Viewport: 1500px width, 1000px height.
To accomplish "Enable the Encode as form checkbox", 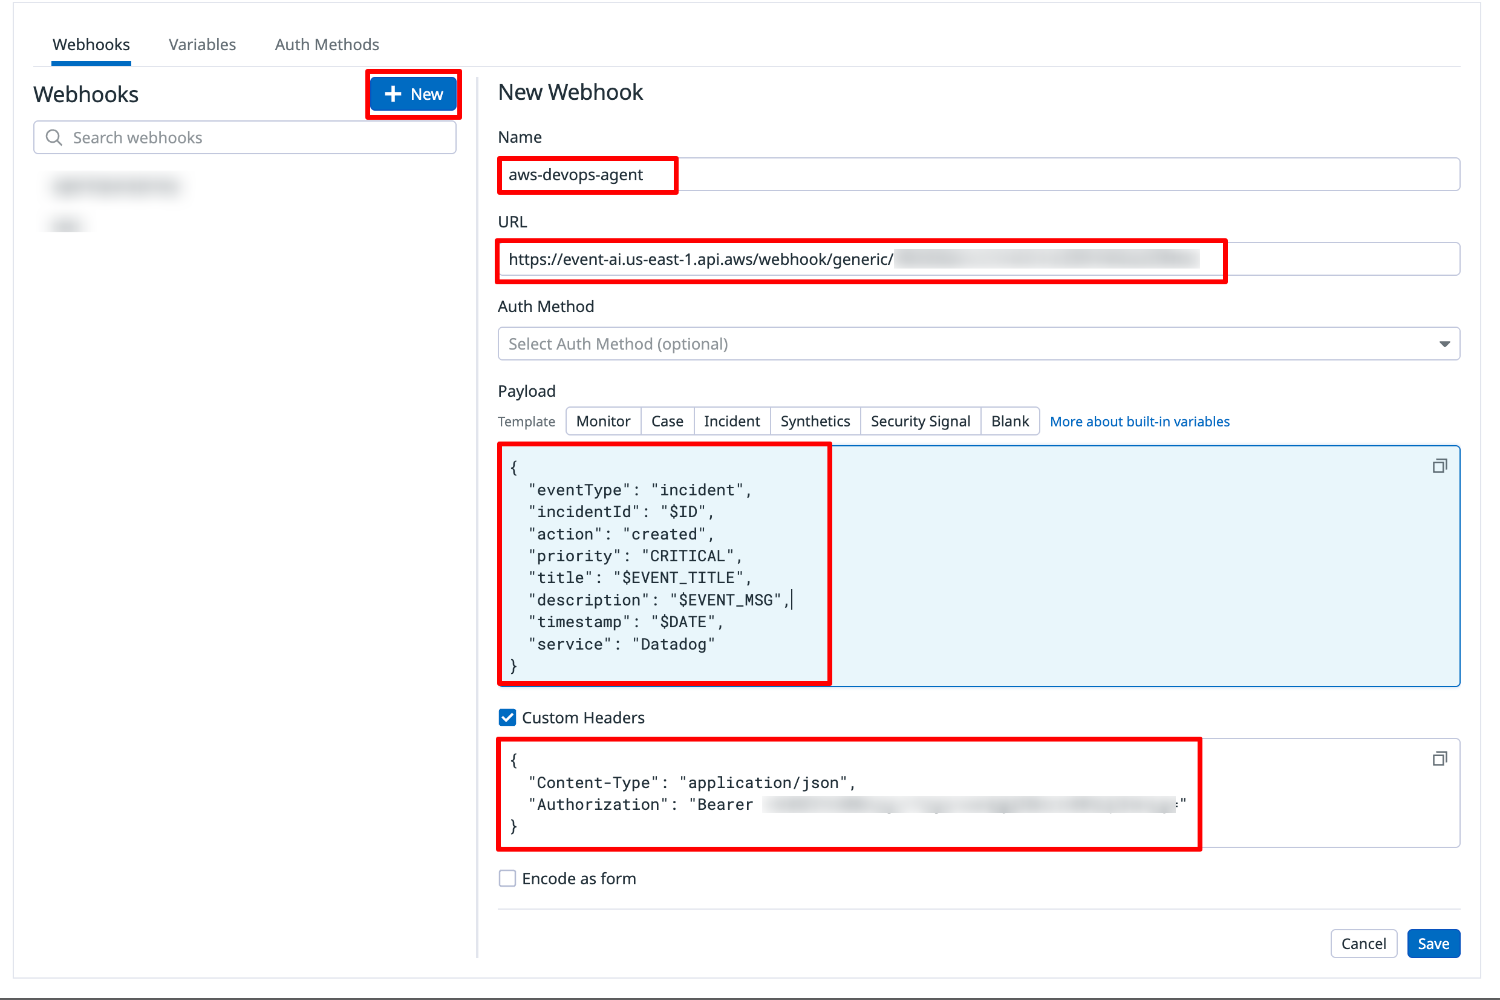I will click(x=508, y=879).
